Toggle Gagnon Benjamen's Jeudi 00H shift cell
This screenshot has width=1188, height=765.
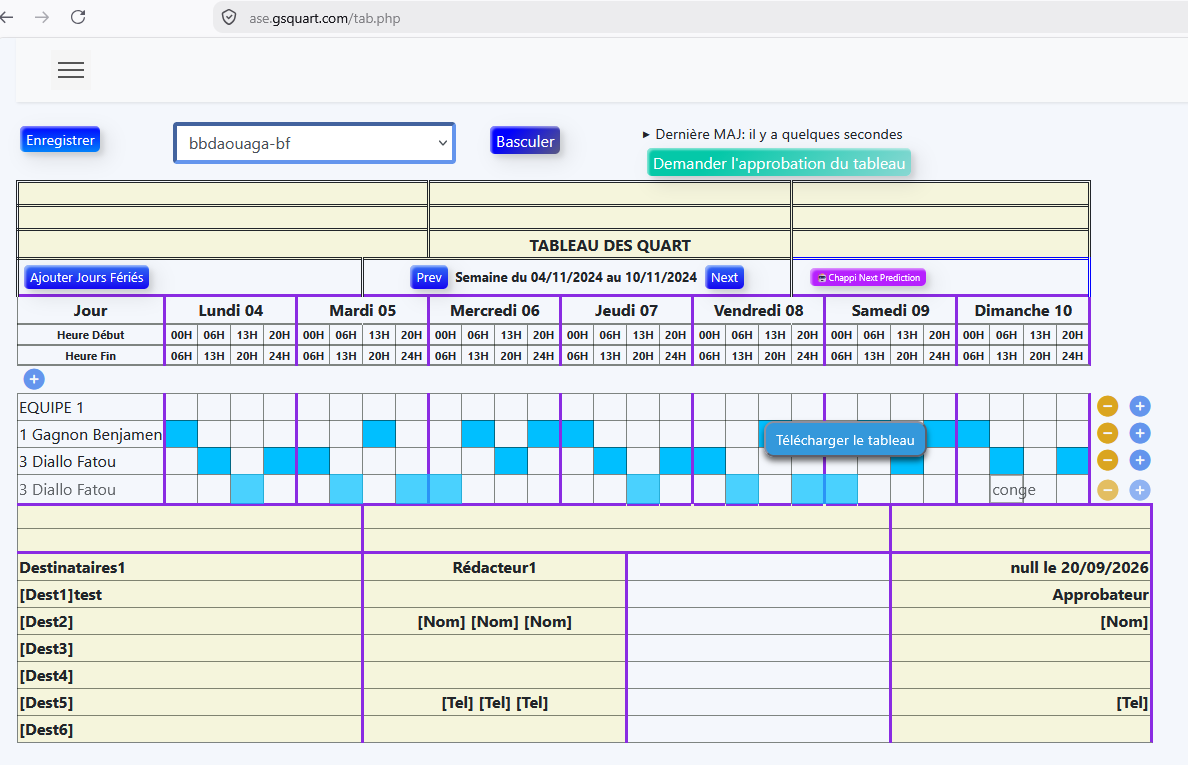click(577, 434)
